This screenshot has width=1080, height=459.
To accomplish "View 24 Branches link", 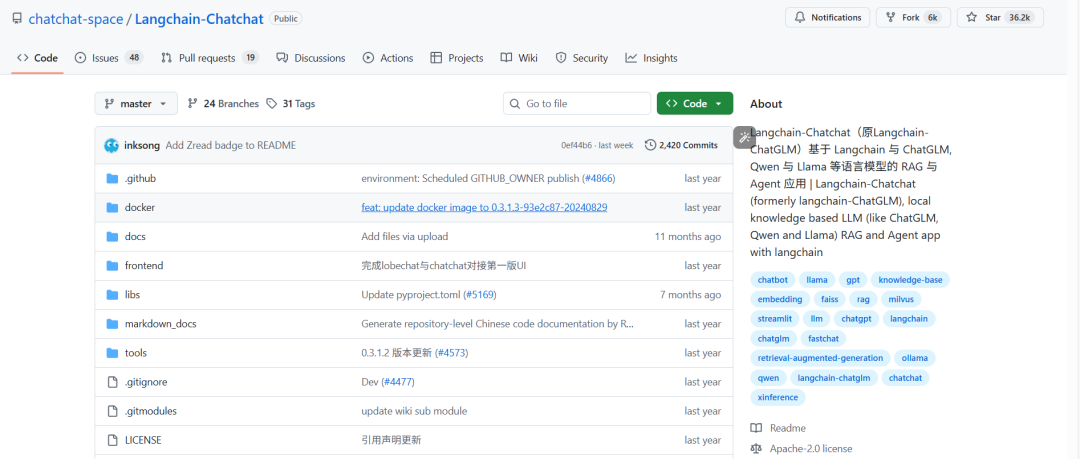I will point(223,103).
